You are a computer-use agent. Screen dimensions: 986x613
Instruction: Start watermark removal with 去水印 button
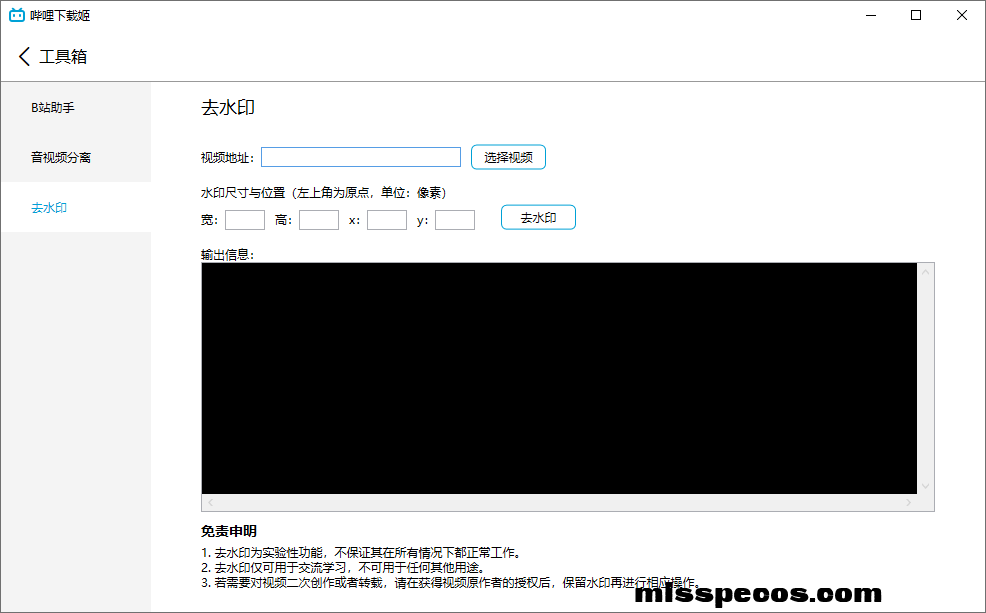(538, 218)
